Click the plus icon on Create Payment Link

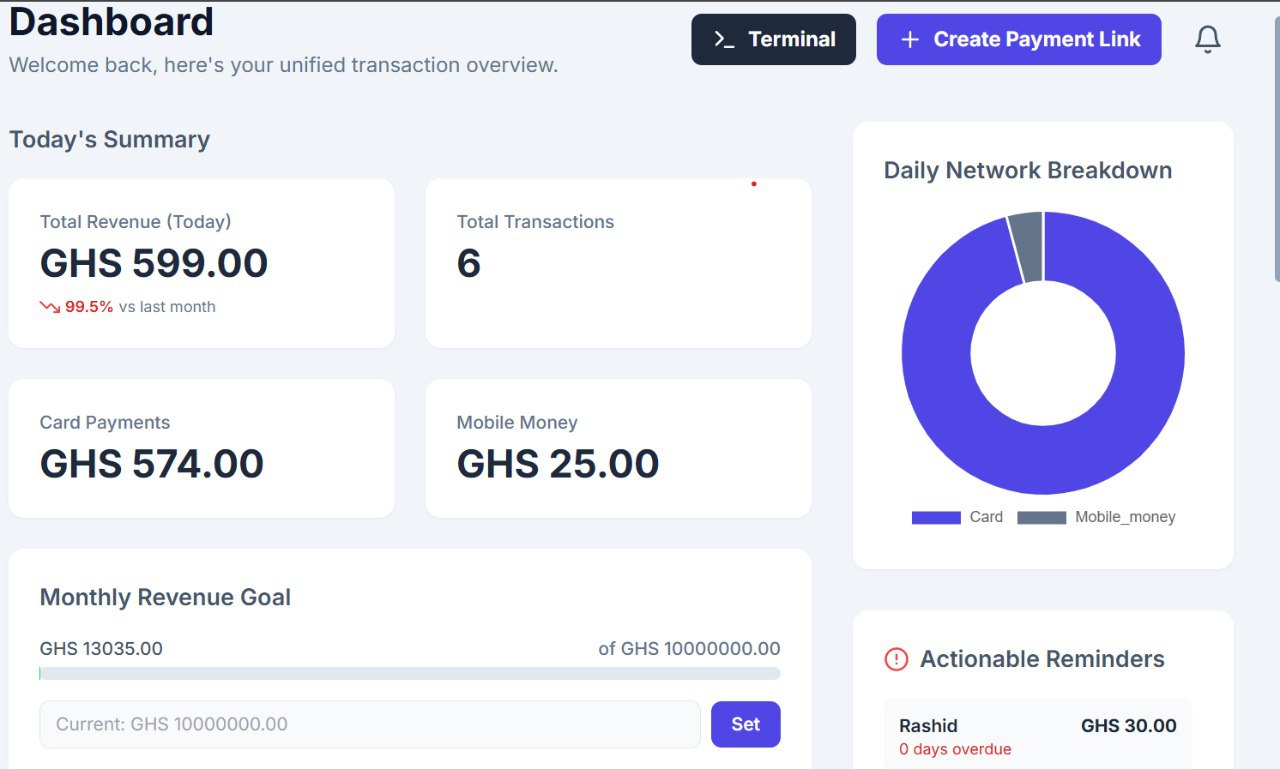(909, 39)
